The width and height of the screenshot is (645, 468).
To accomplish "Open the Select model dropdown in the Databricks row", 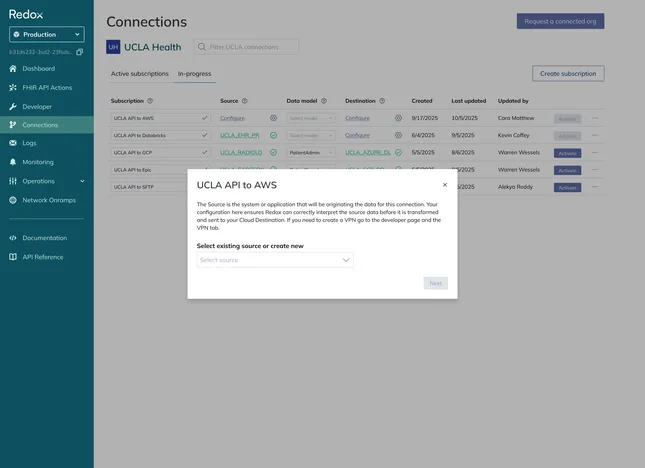I will (311, 135).
